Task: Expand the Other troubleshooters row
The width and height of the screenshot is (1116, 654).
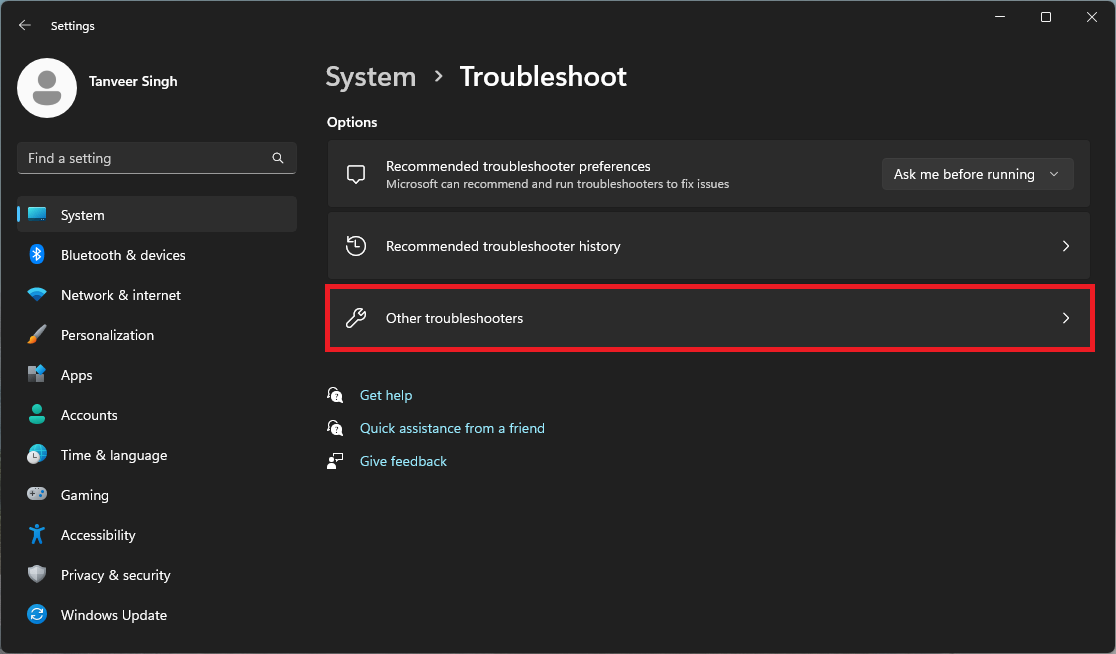Action: [1066, 318]
